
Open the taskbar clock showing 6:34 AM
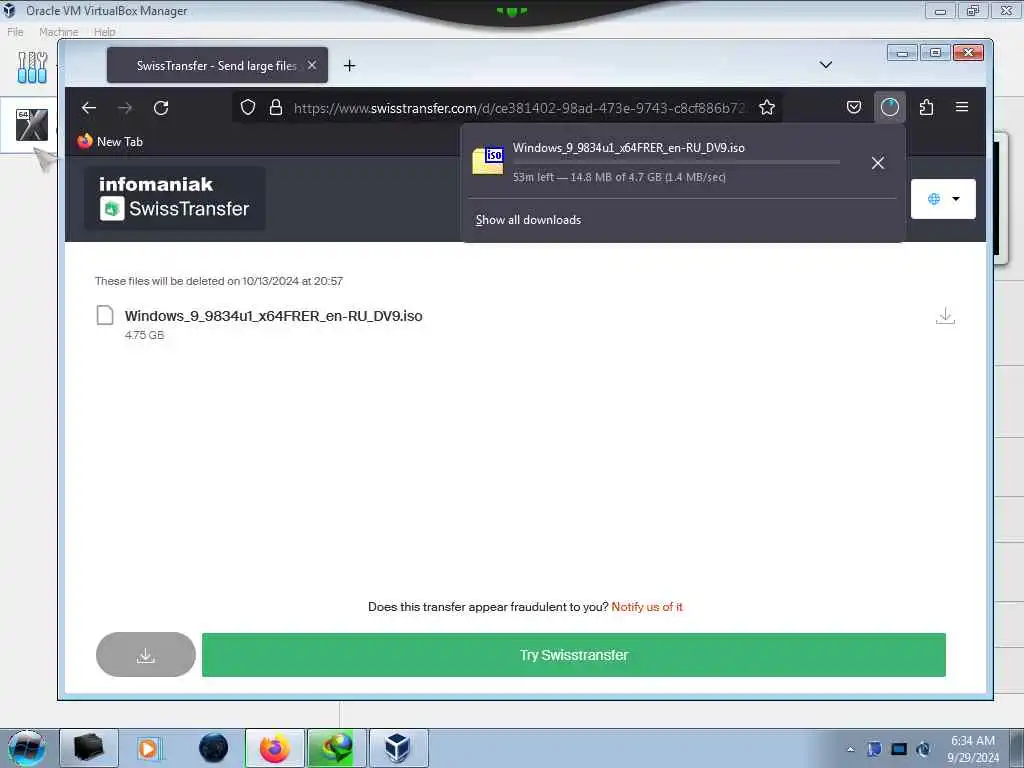click(972, 748)
